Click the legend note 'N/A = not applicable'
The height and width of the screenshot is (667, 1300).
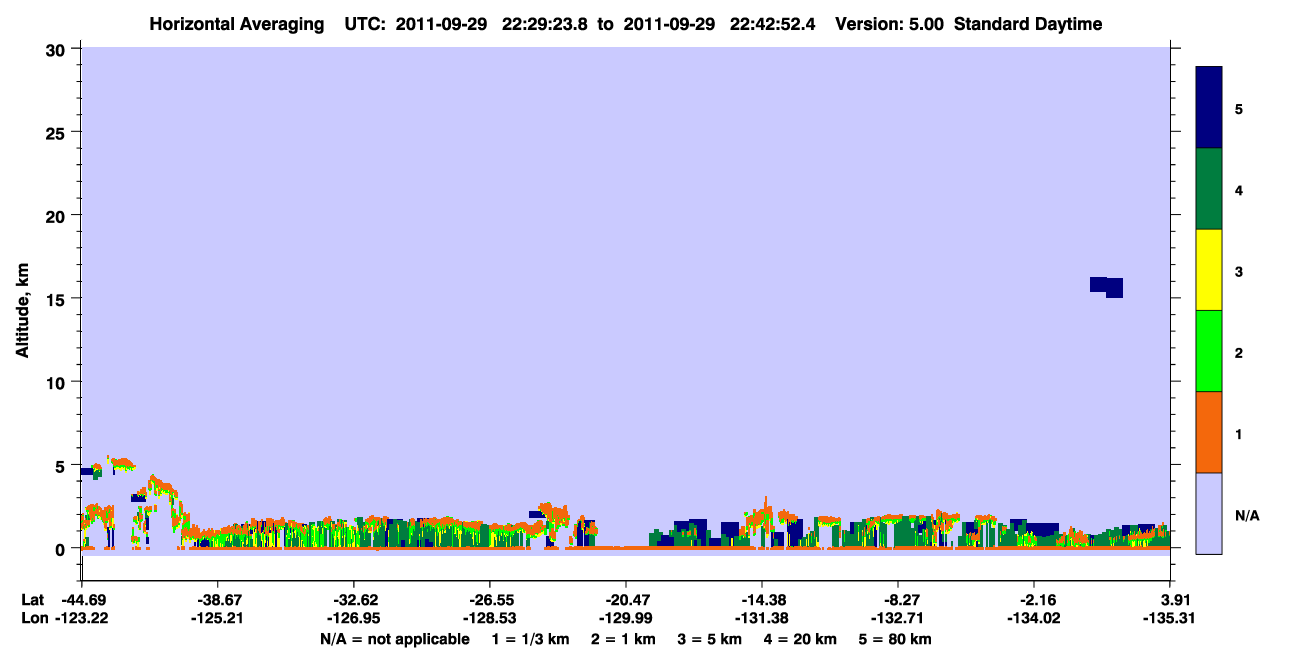click(395, 639)
